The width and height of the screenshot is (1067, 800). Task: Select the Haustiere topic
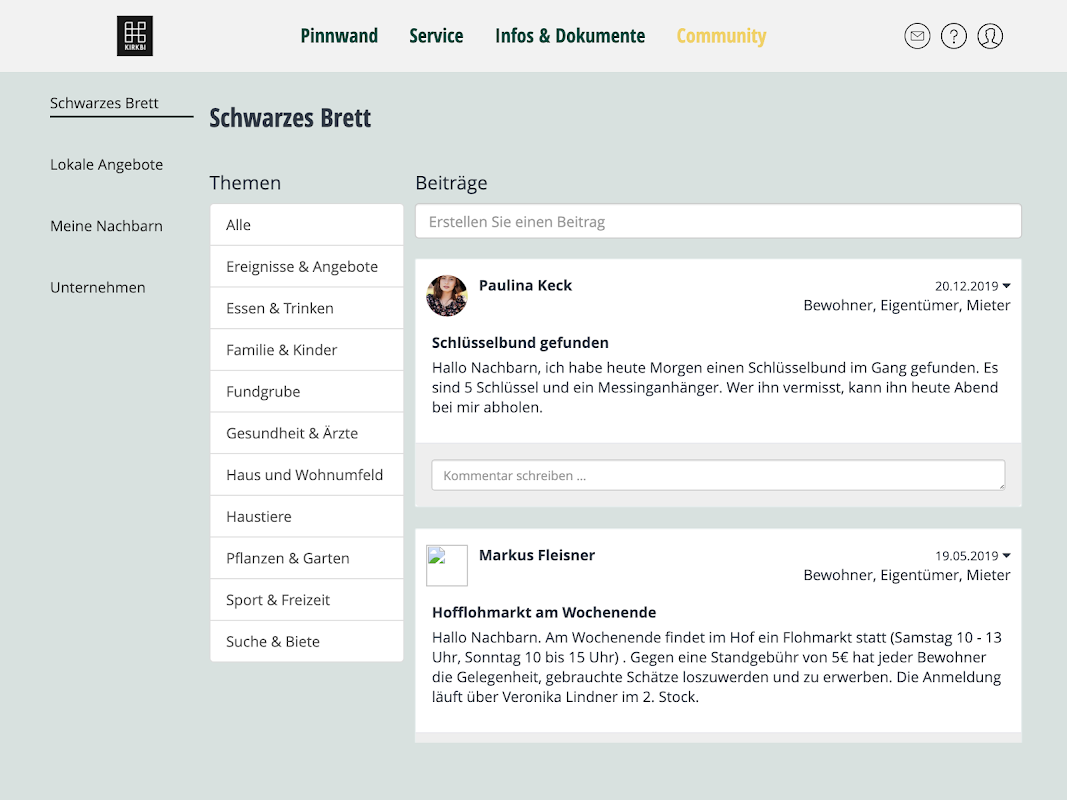(x=307, y=516)
